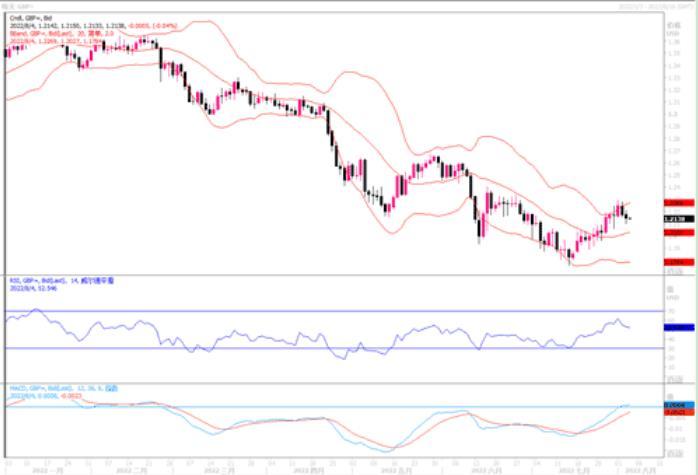Click the latest candlestick on the price chart
This screenshot has height=475, width=698.
(x=629, y=217)
